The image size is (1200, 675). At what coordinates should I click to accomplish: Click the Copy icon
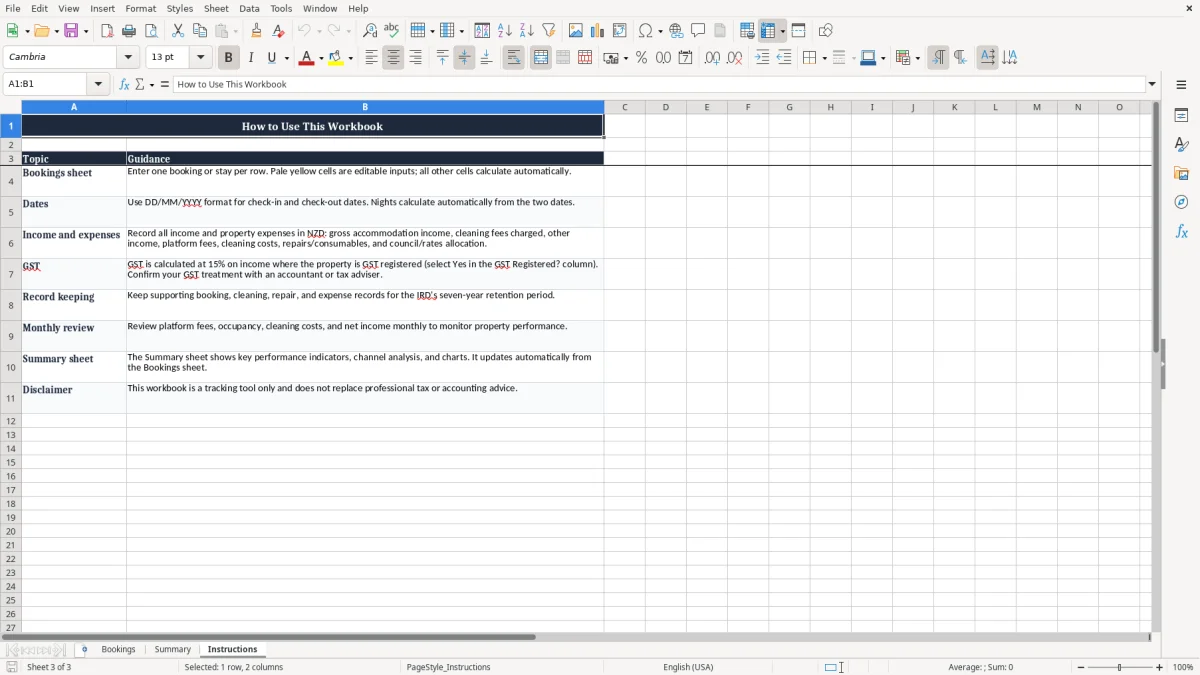coord(200,31)
